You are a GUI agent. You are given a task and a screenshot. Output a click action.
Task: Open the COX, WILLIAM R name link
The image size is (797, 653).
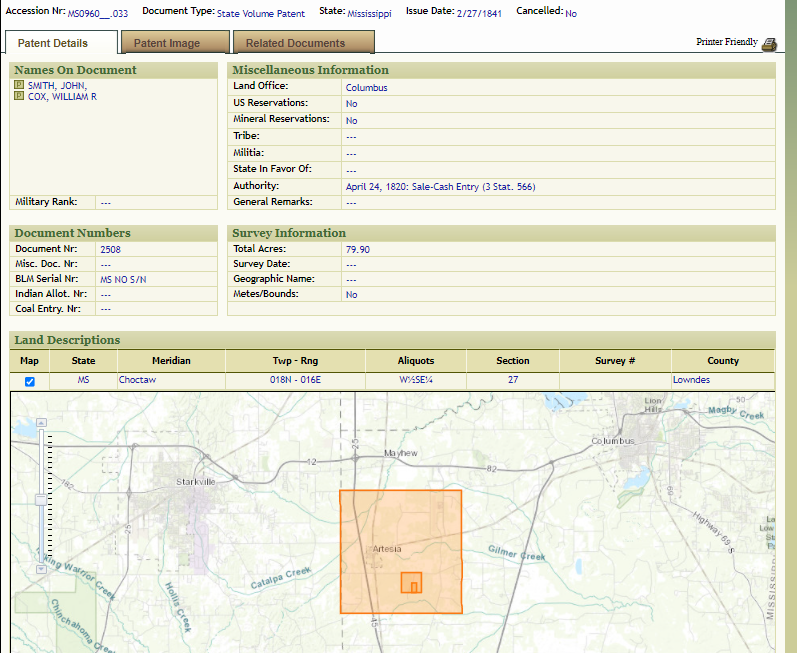[62, 97]
